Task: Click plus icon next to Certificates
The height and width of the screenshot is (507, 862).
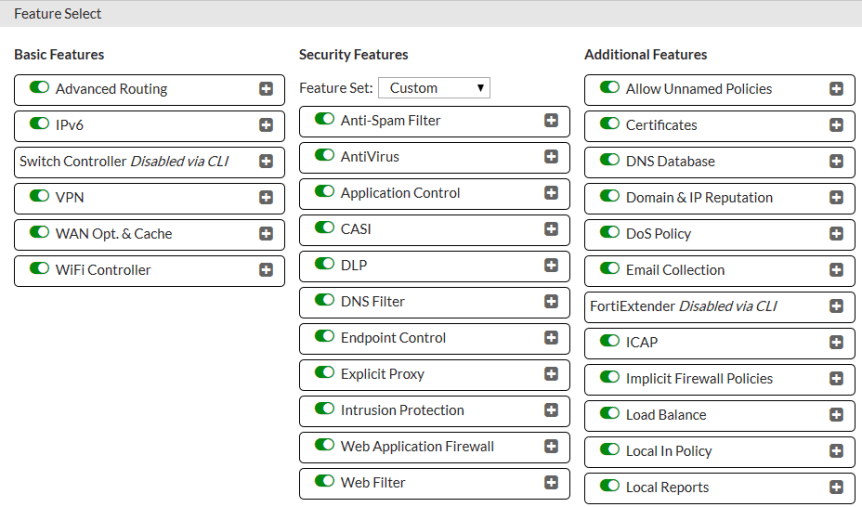Action: [x=836, y=125]
